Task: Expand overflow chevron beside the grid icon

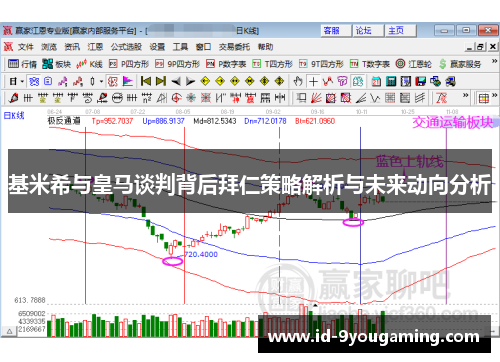Action: pyautogui.click(x=494, y=95)
